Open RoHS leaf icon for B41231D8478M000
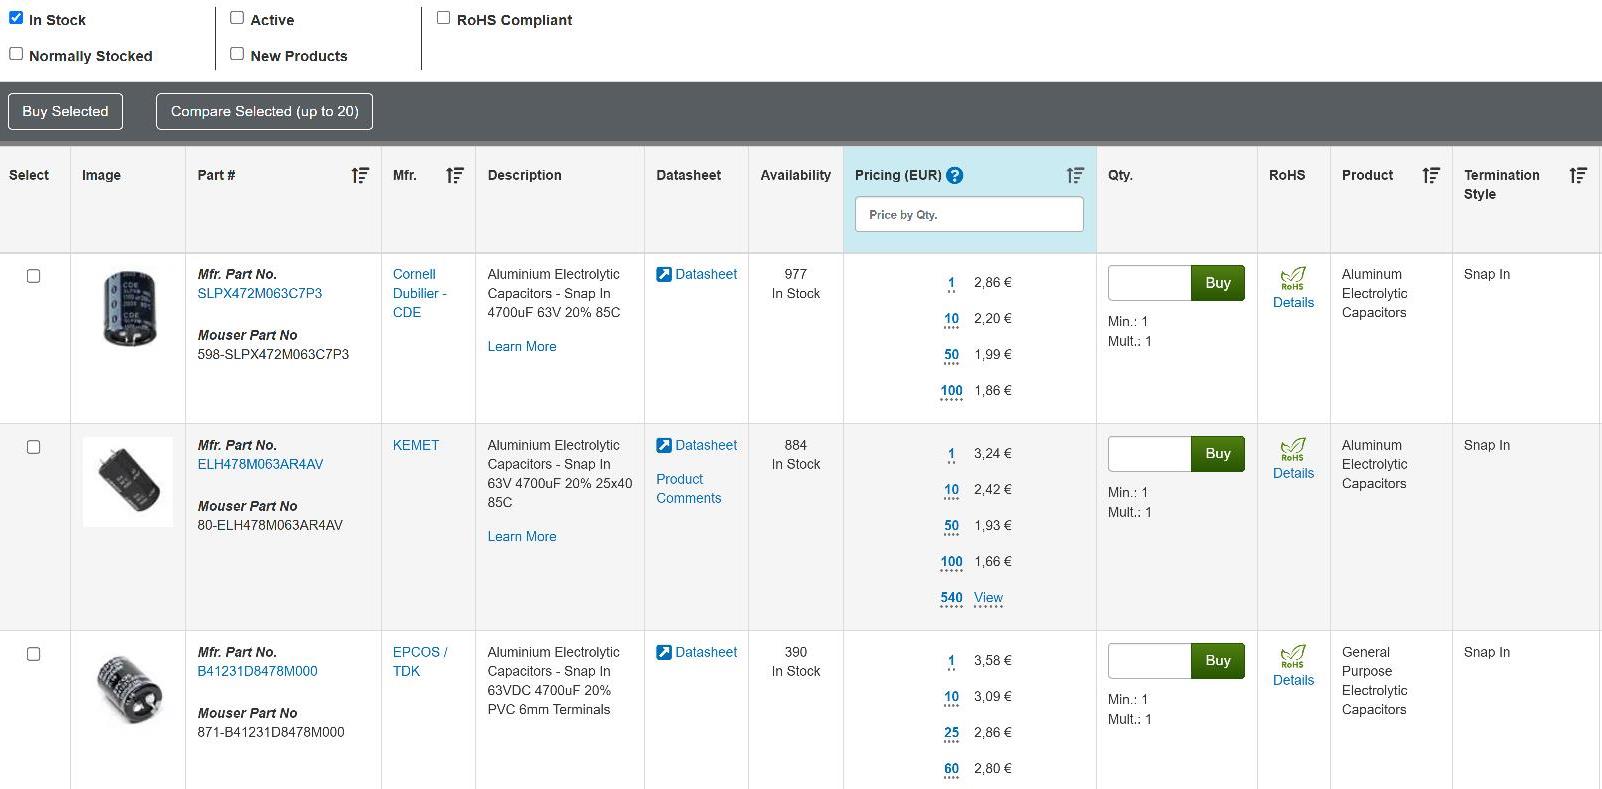This screenshot has width=1602, height=789. (1293, 656)
